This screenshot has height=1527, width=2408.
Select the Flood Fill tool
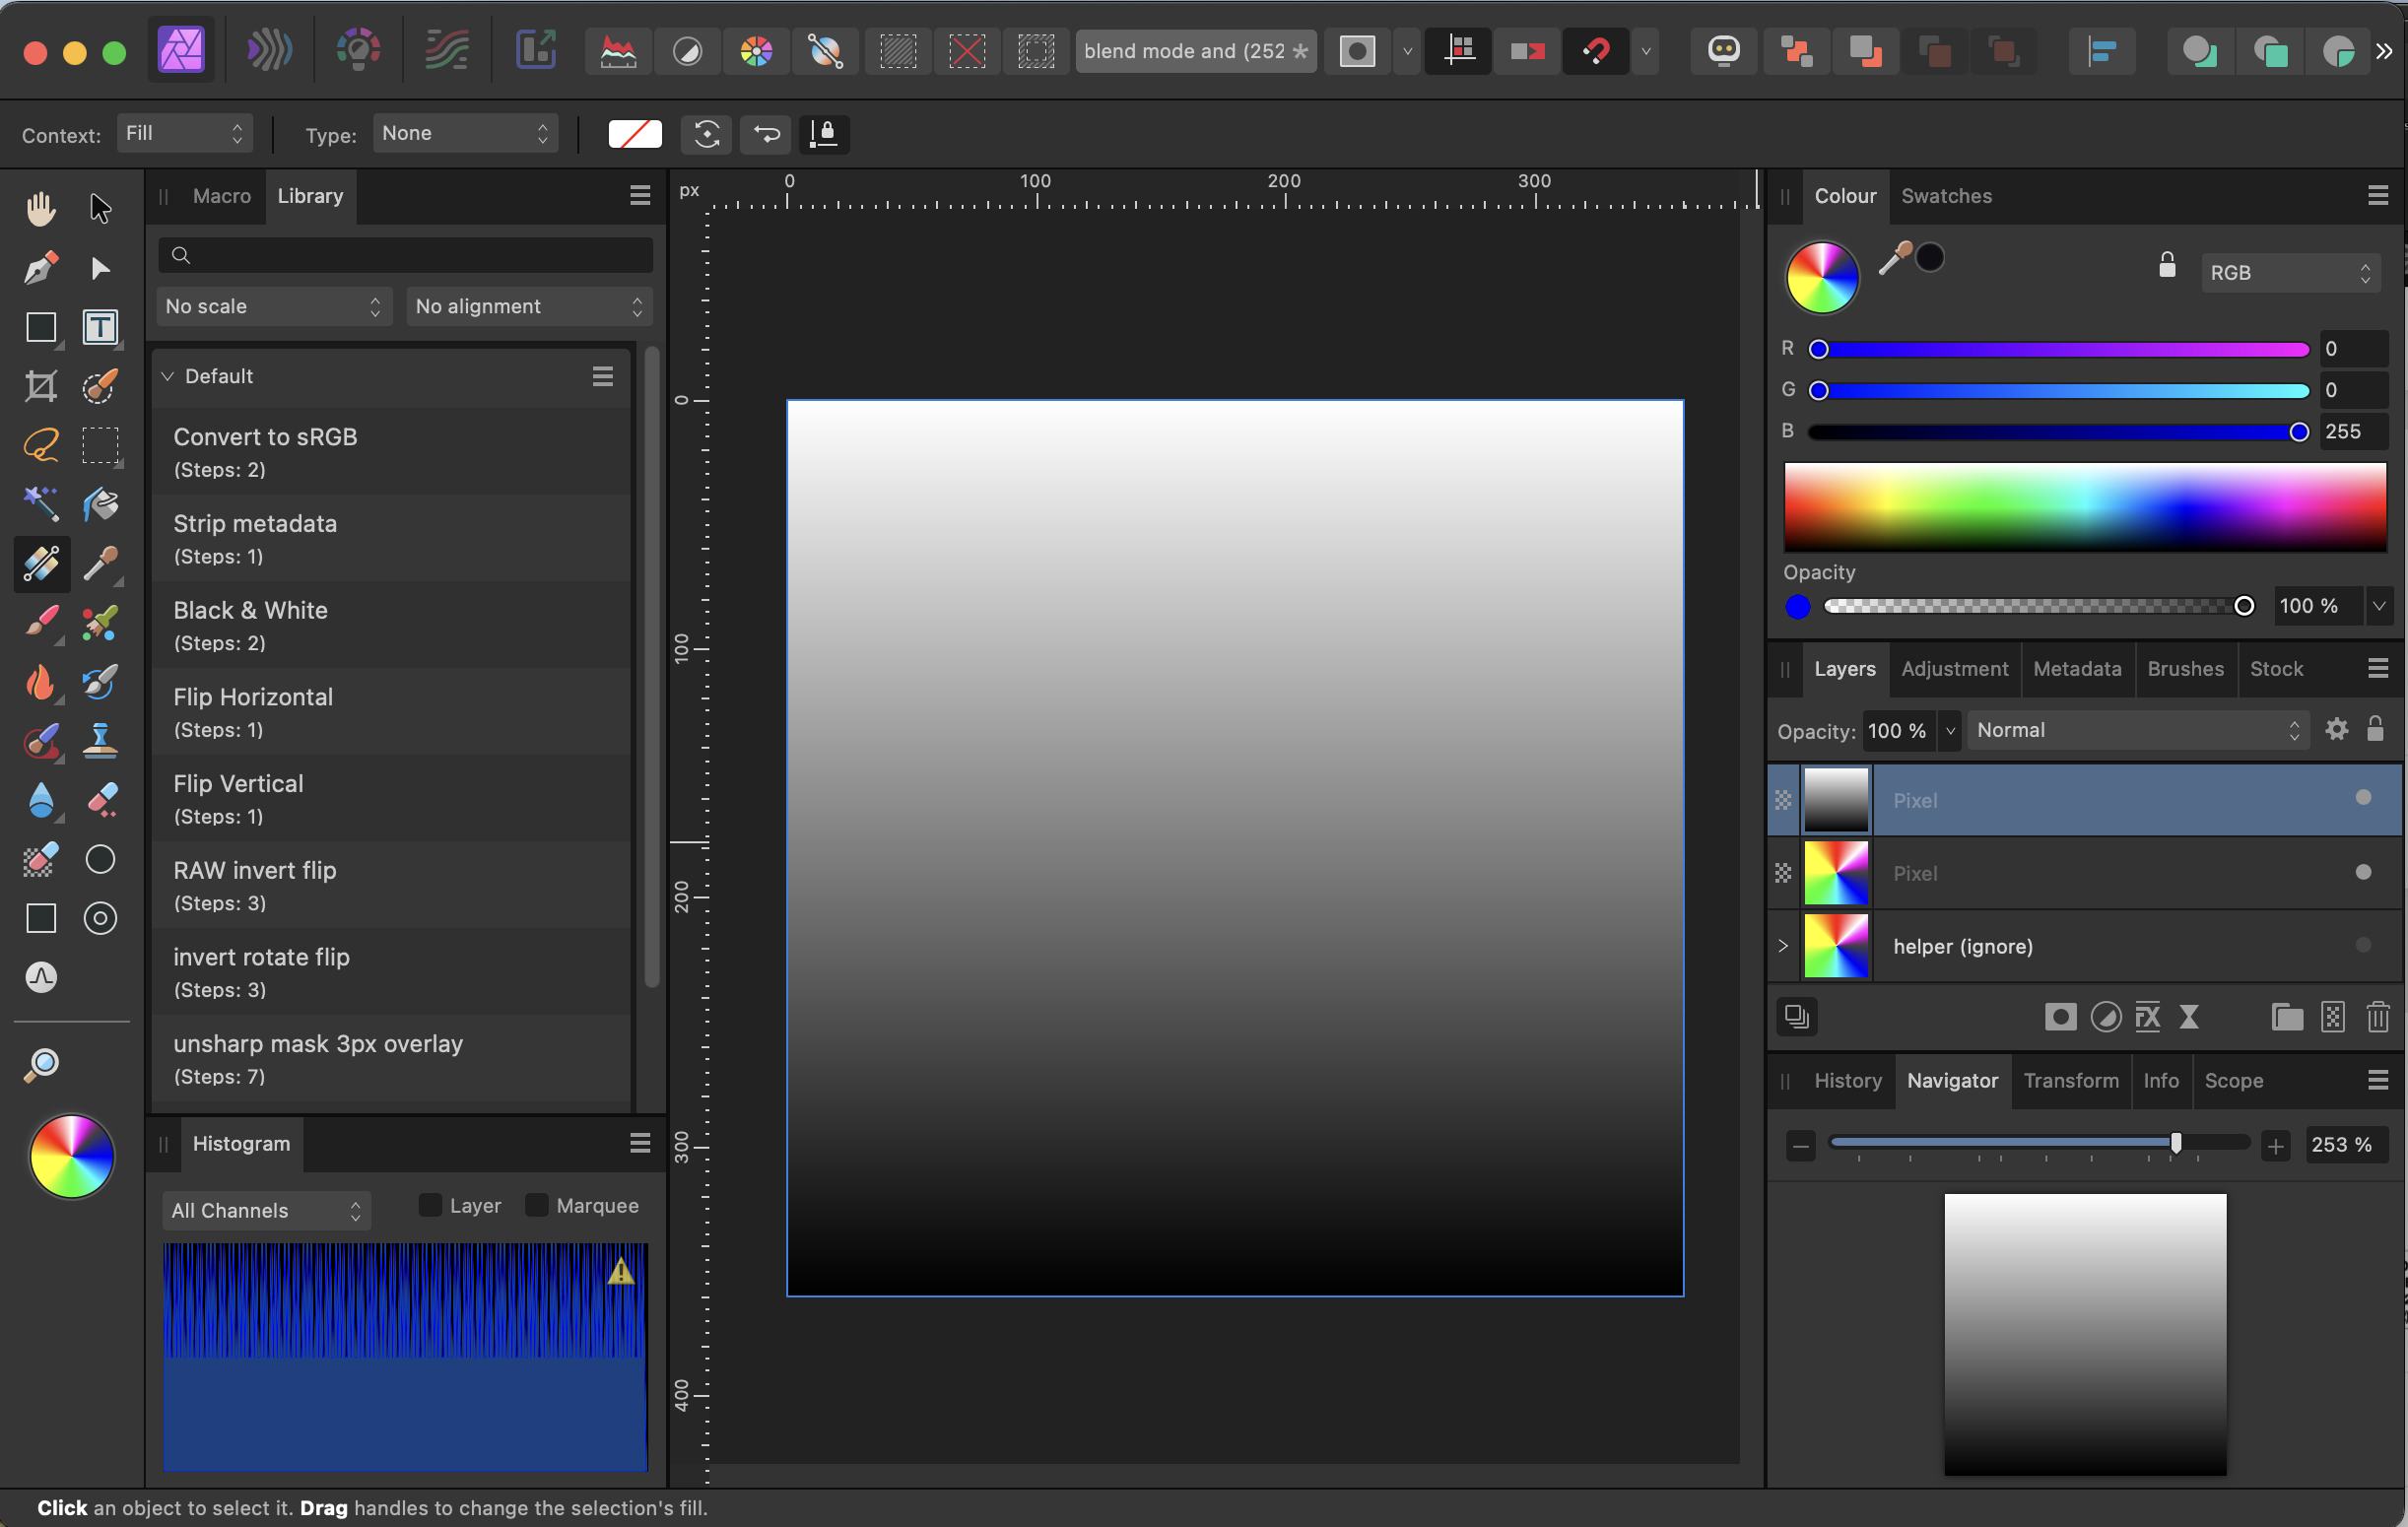[x=99, y=505]
